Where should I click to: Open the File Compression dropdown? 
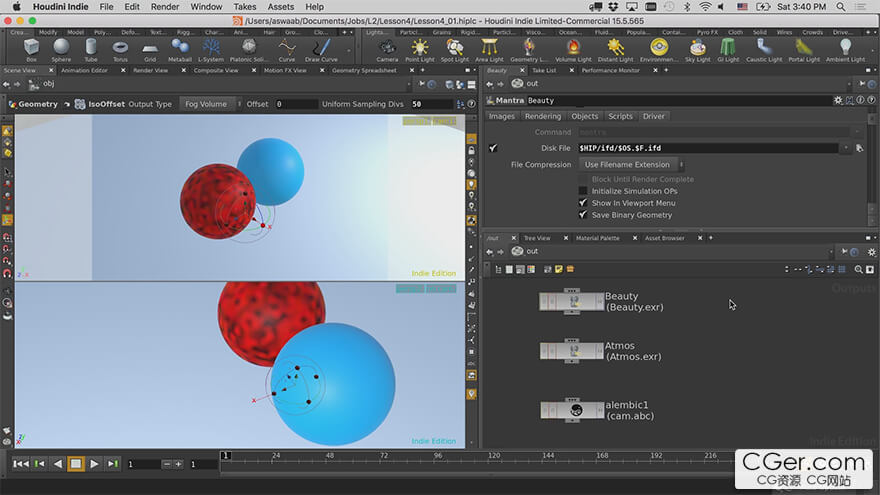(x=631, y=164)
